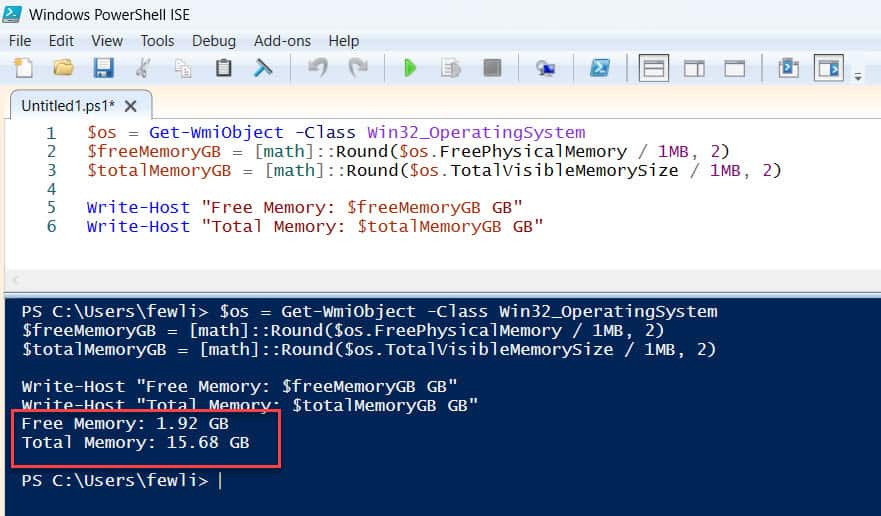Show Script Pane Right layout icon
881x516 pixels.
coord(694,69)
